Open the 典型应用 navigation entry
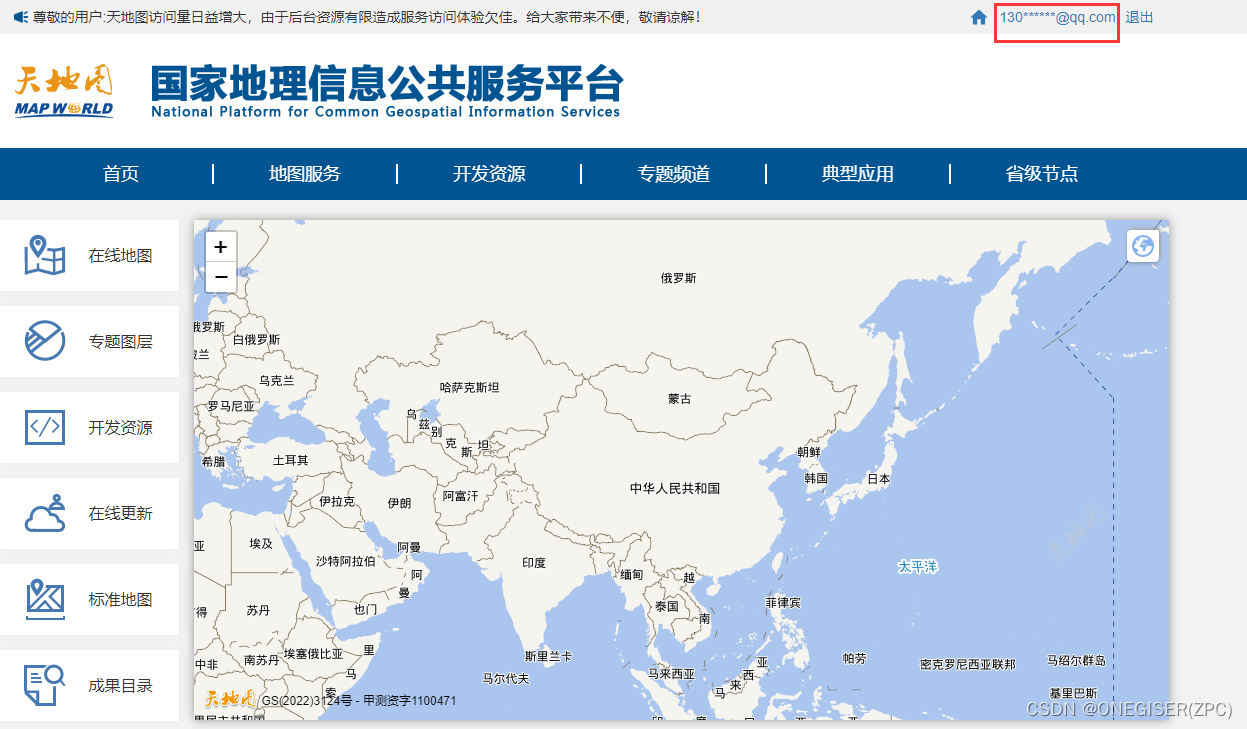This screenshot has height=729, width=1247. coord(857,173)
